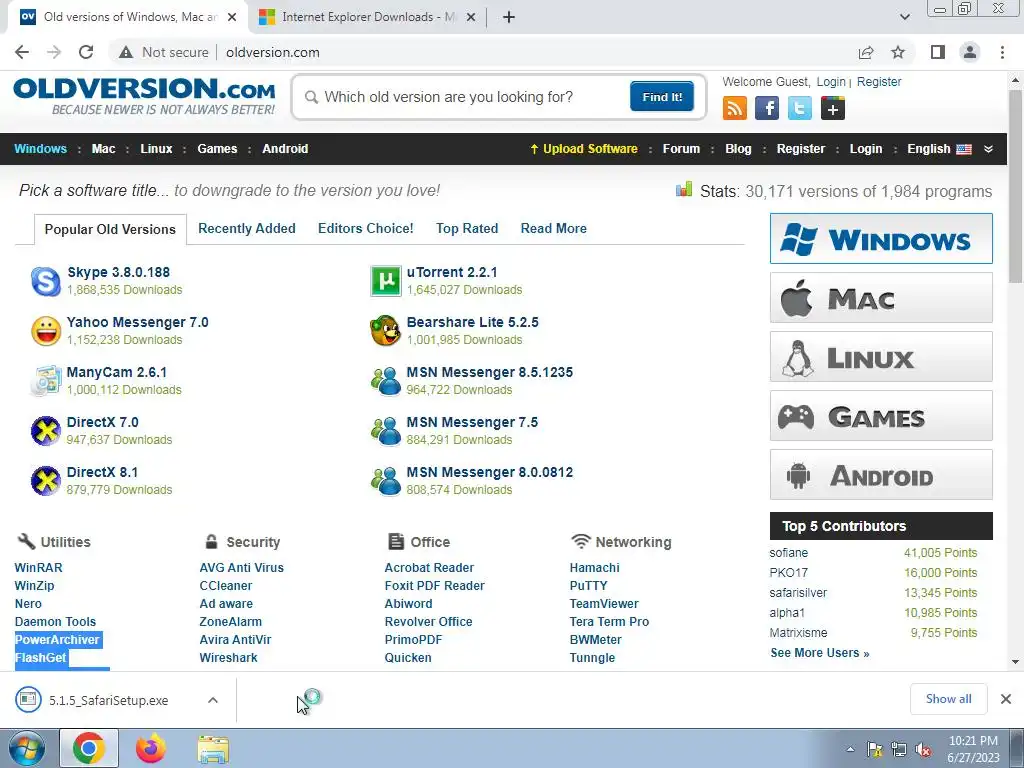Toggle the browser side panel icon

click(x=938, y=52)
